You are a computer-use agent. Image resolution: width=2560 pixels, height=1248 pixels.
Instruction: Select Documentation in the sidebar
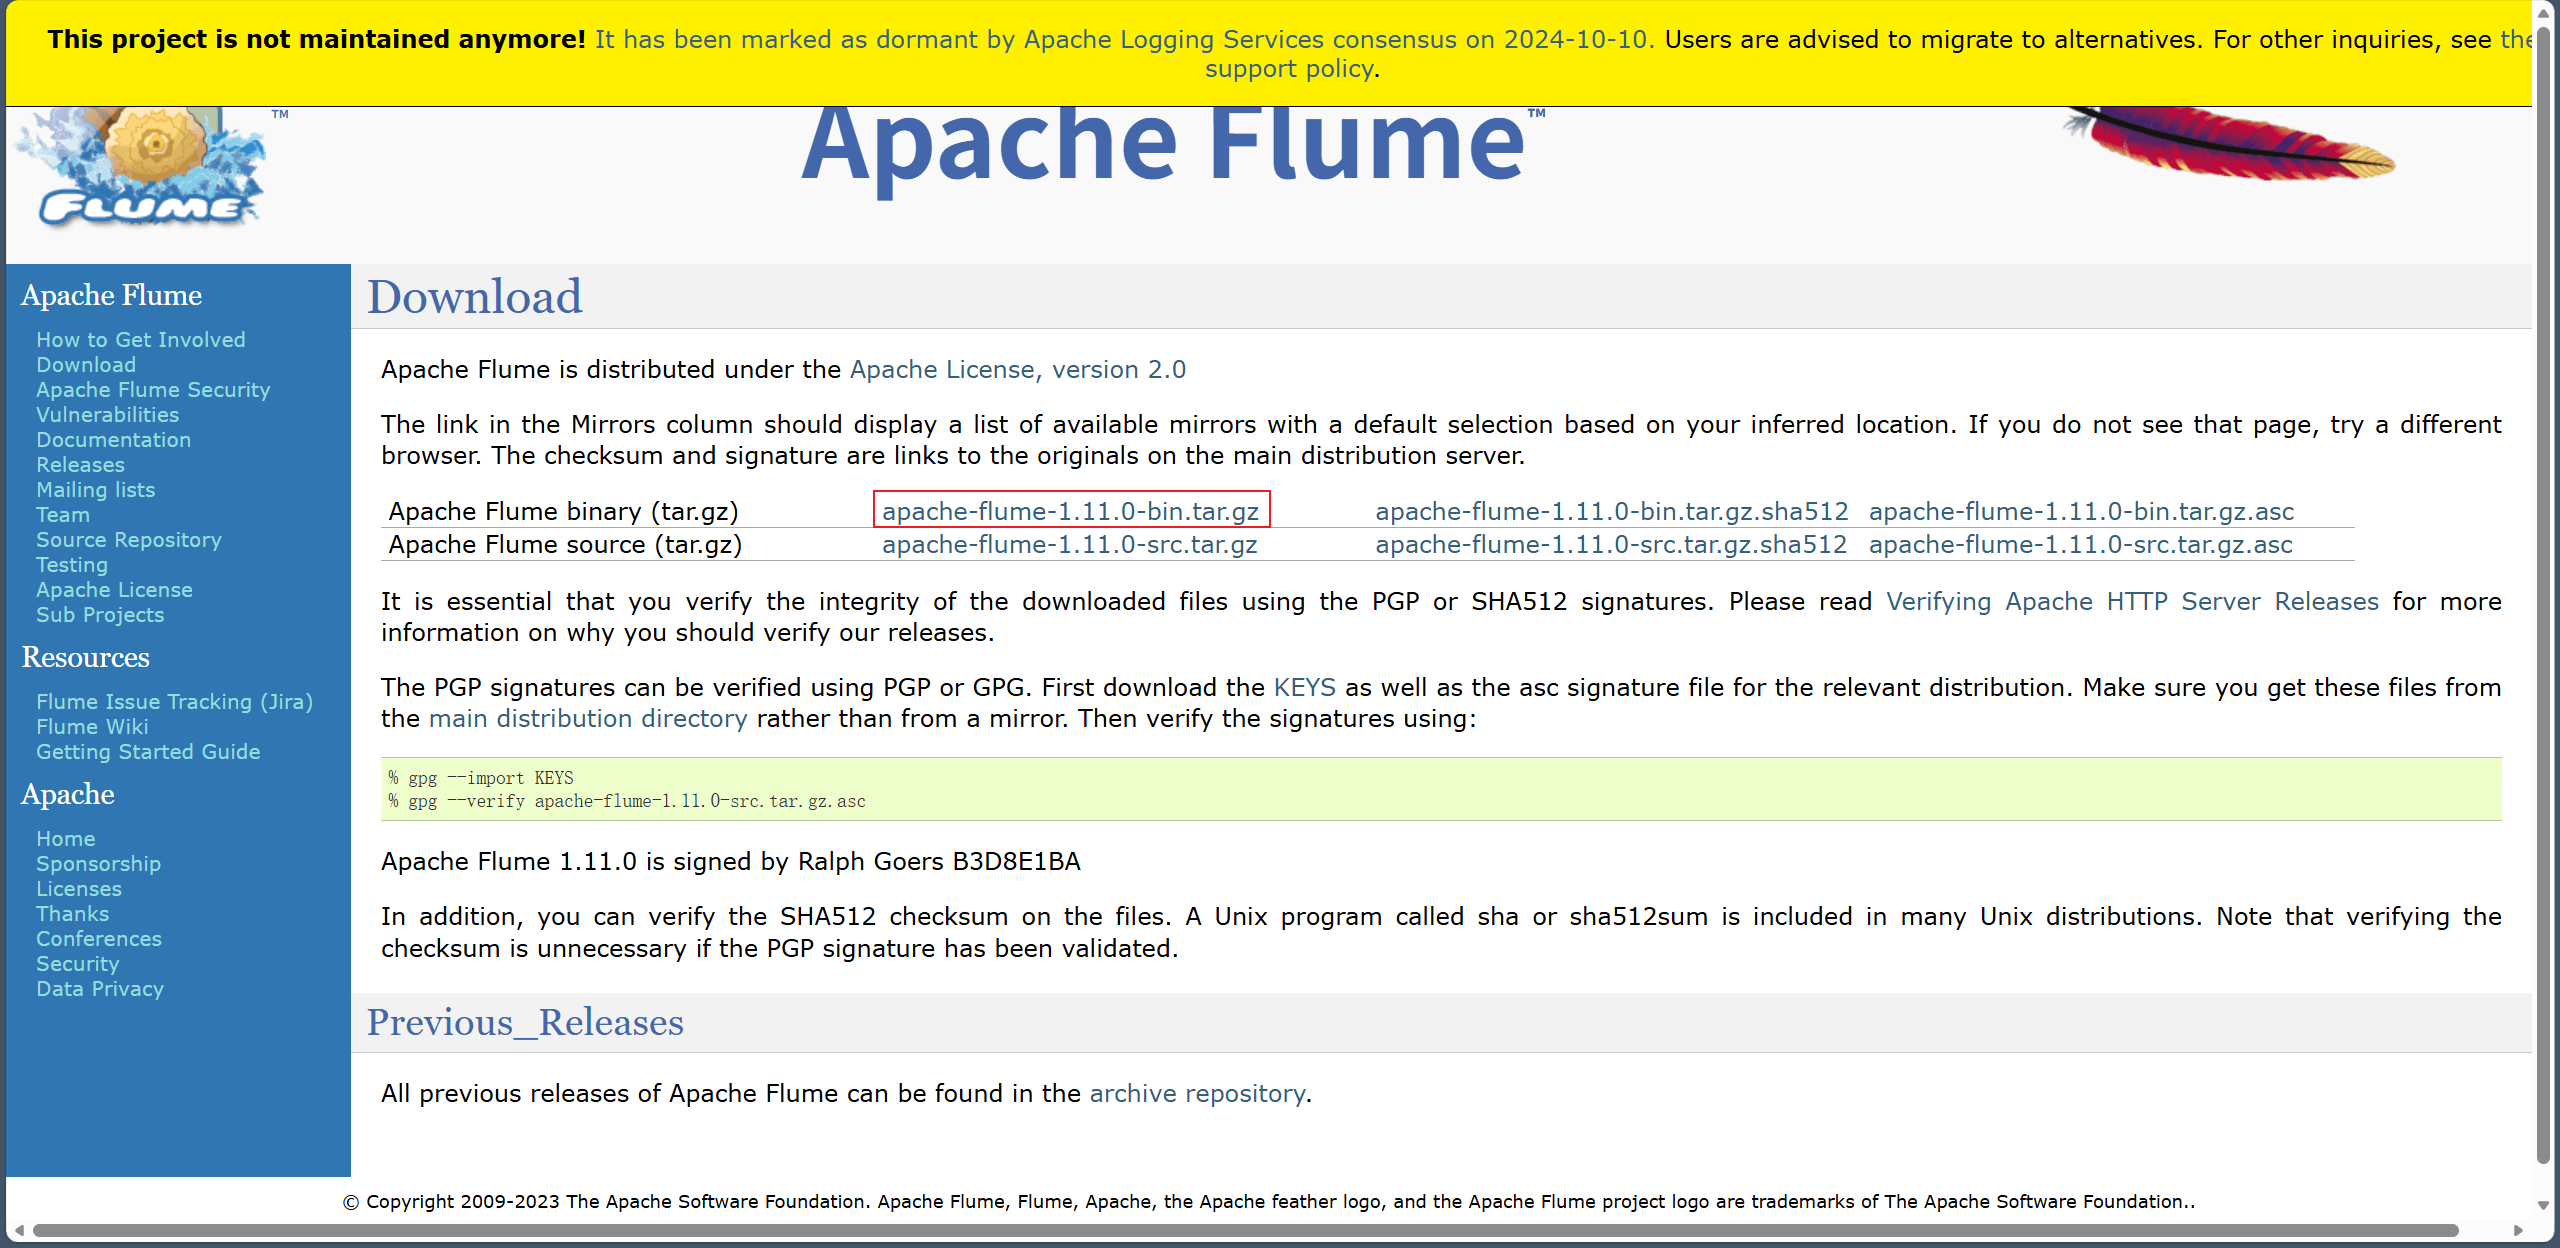click(113, 440)
